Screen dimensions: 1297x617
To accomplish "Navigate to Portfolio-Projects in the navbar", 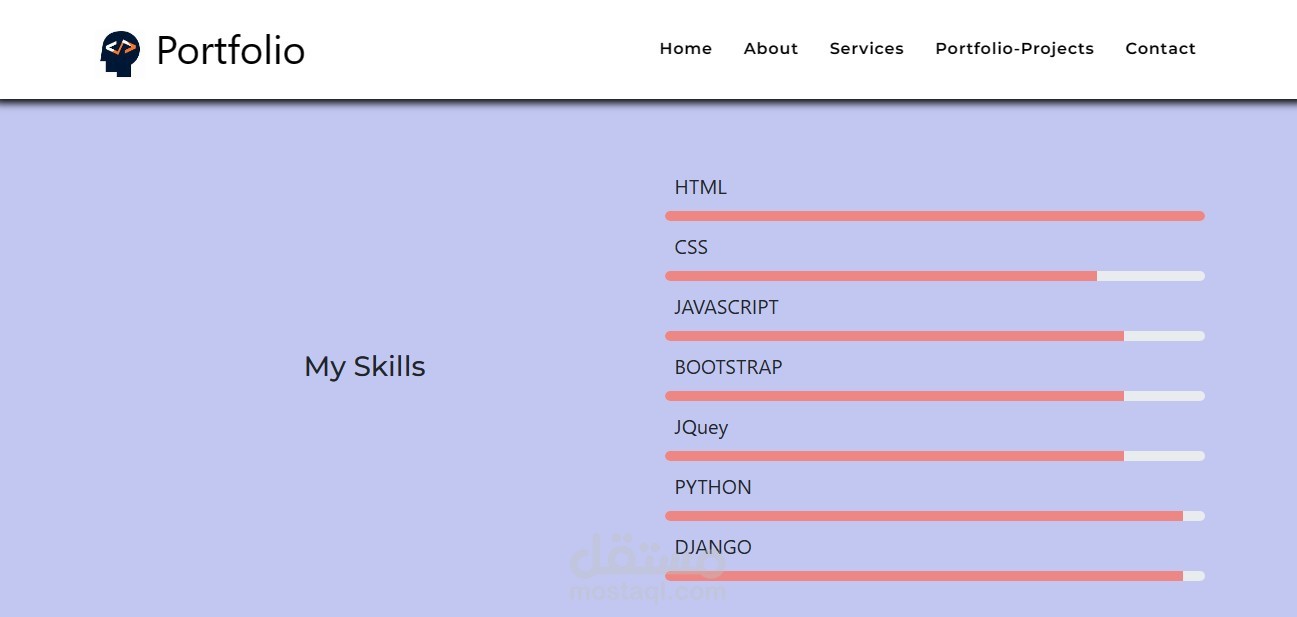I will 1014,48.
